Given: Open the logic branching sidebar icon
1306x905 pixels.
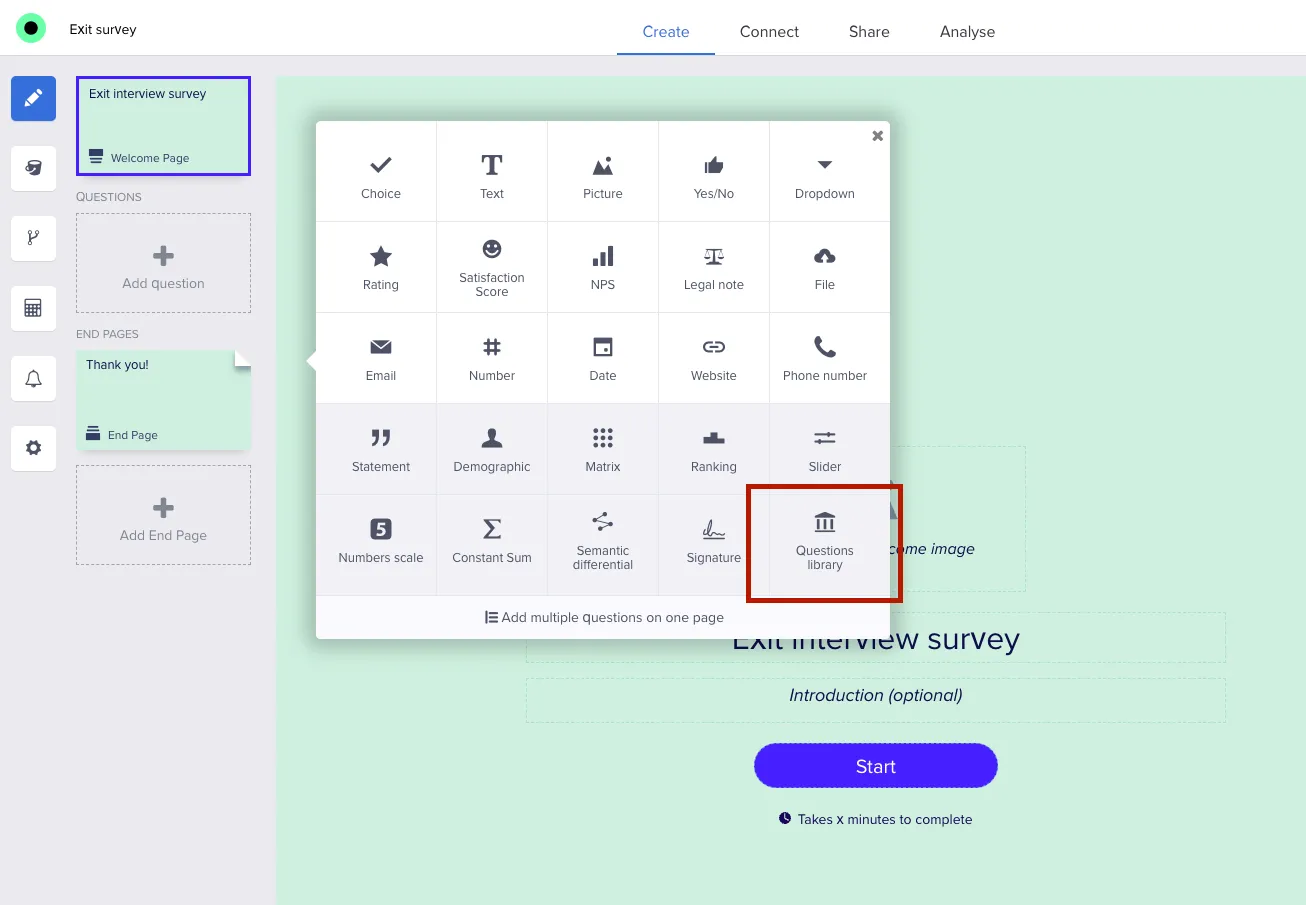Looking at the screenshot, I should [33, 238].
